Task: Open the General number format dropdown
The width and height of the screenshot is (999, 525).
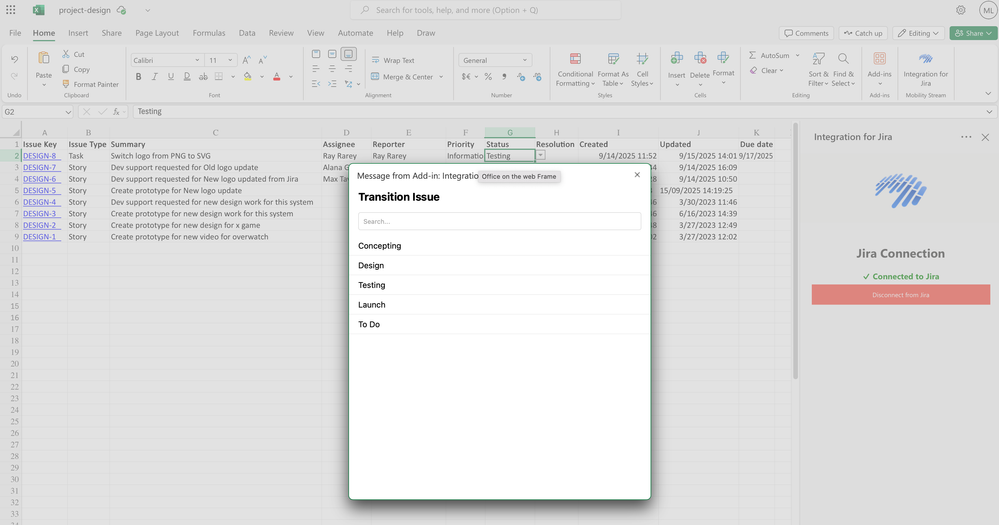Action: point(524,60)
